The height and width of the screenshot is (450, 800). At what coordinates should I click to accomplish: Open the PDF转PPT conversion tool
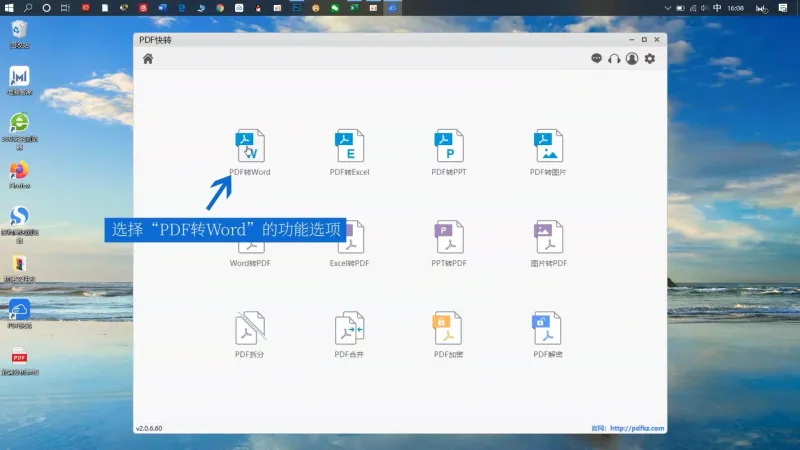pos(449,152)
